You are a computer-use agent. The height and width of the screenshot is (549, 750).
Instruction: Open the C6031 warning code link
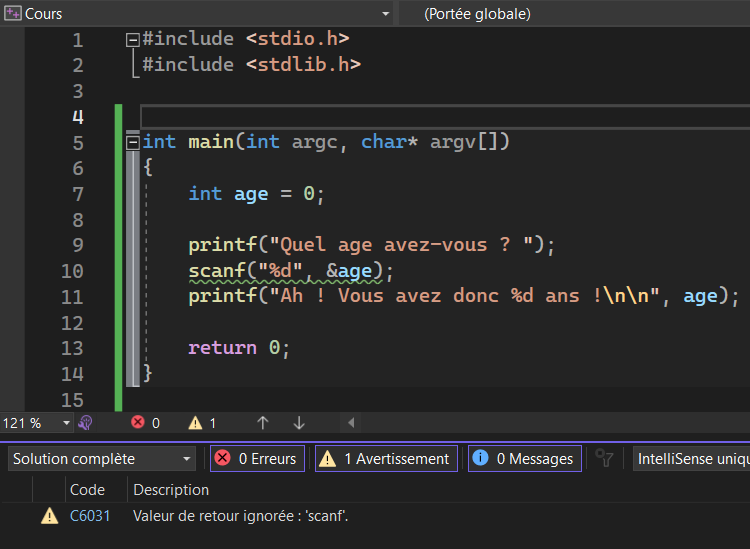pyautogui.click(x=90, y=516)
